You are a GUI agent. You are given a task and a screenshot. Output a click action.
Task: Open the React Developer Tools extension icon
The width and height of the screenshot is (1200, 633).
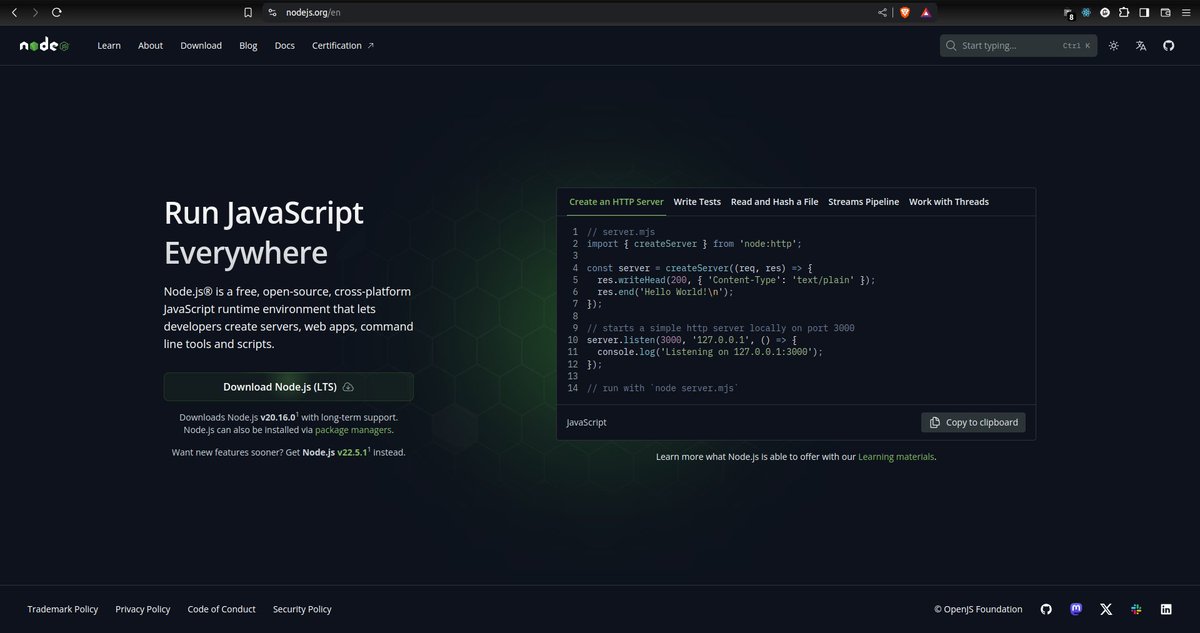pos(1086,12)
